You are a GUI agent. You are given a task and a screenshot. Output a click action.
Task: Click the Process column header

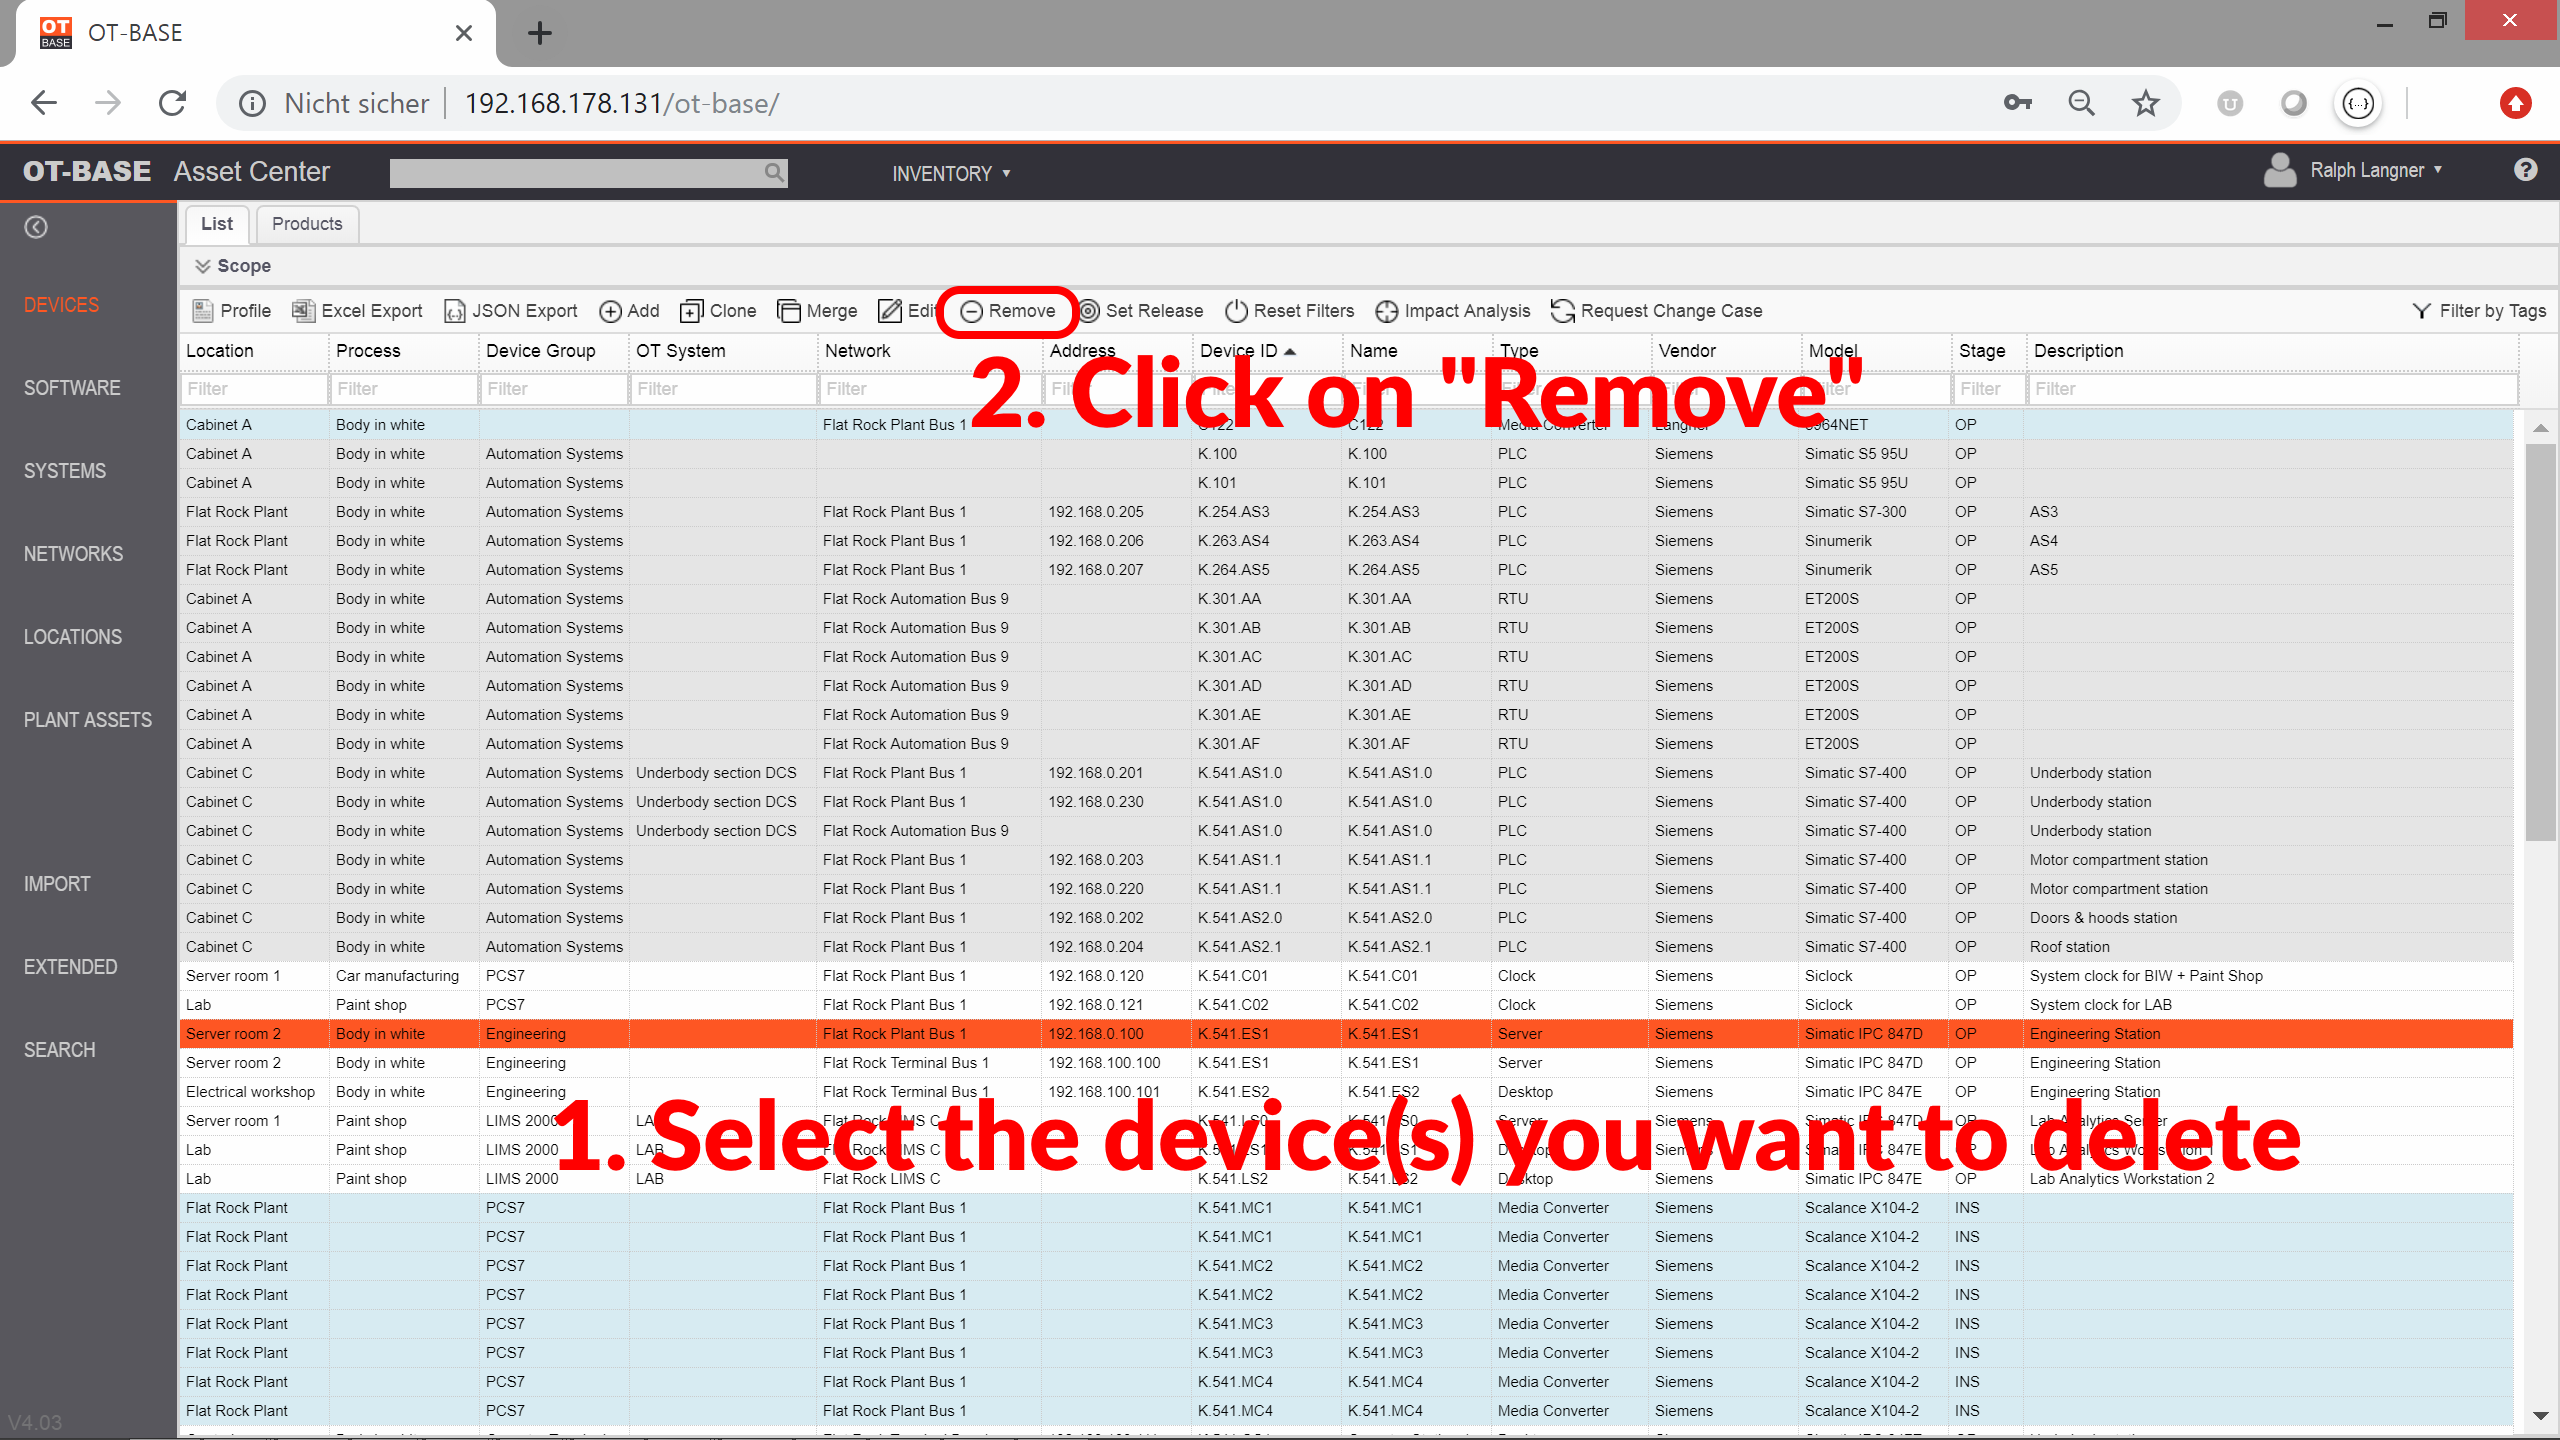click(x=404, y=351)
